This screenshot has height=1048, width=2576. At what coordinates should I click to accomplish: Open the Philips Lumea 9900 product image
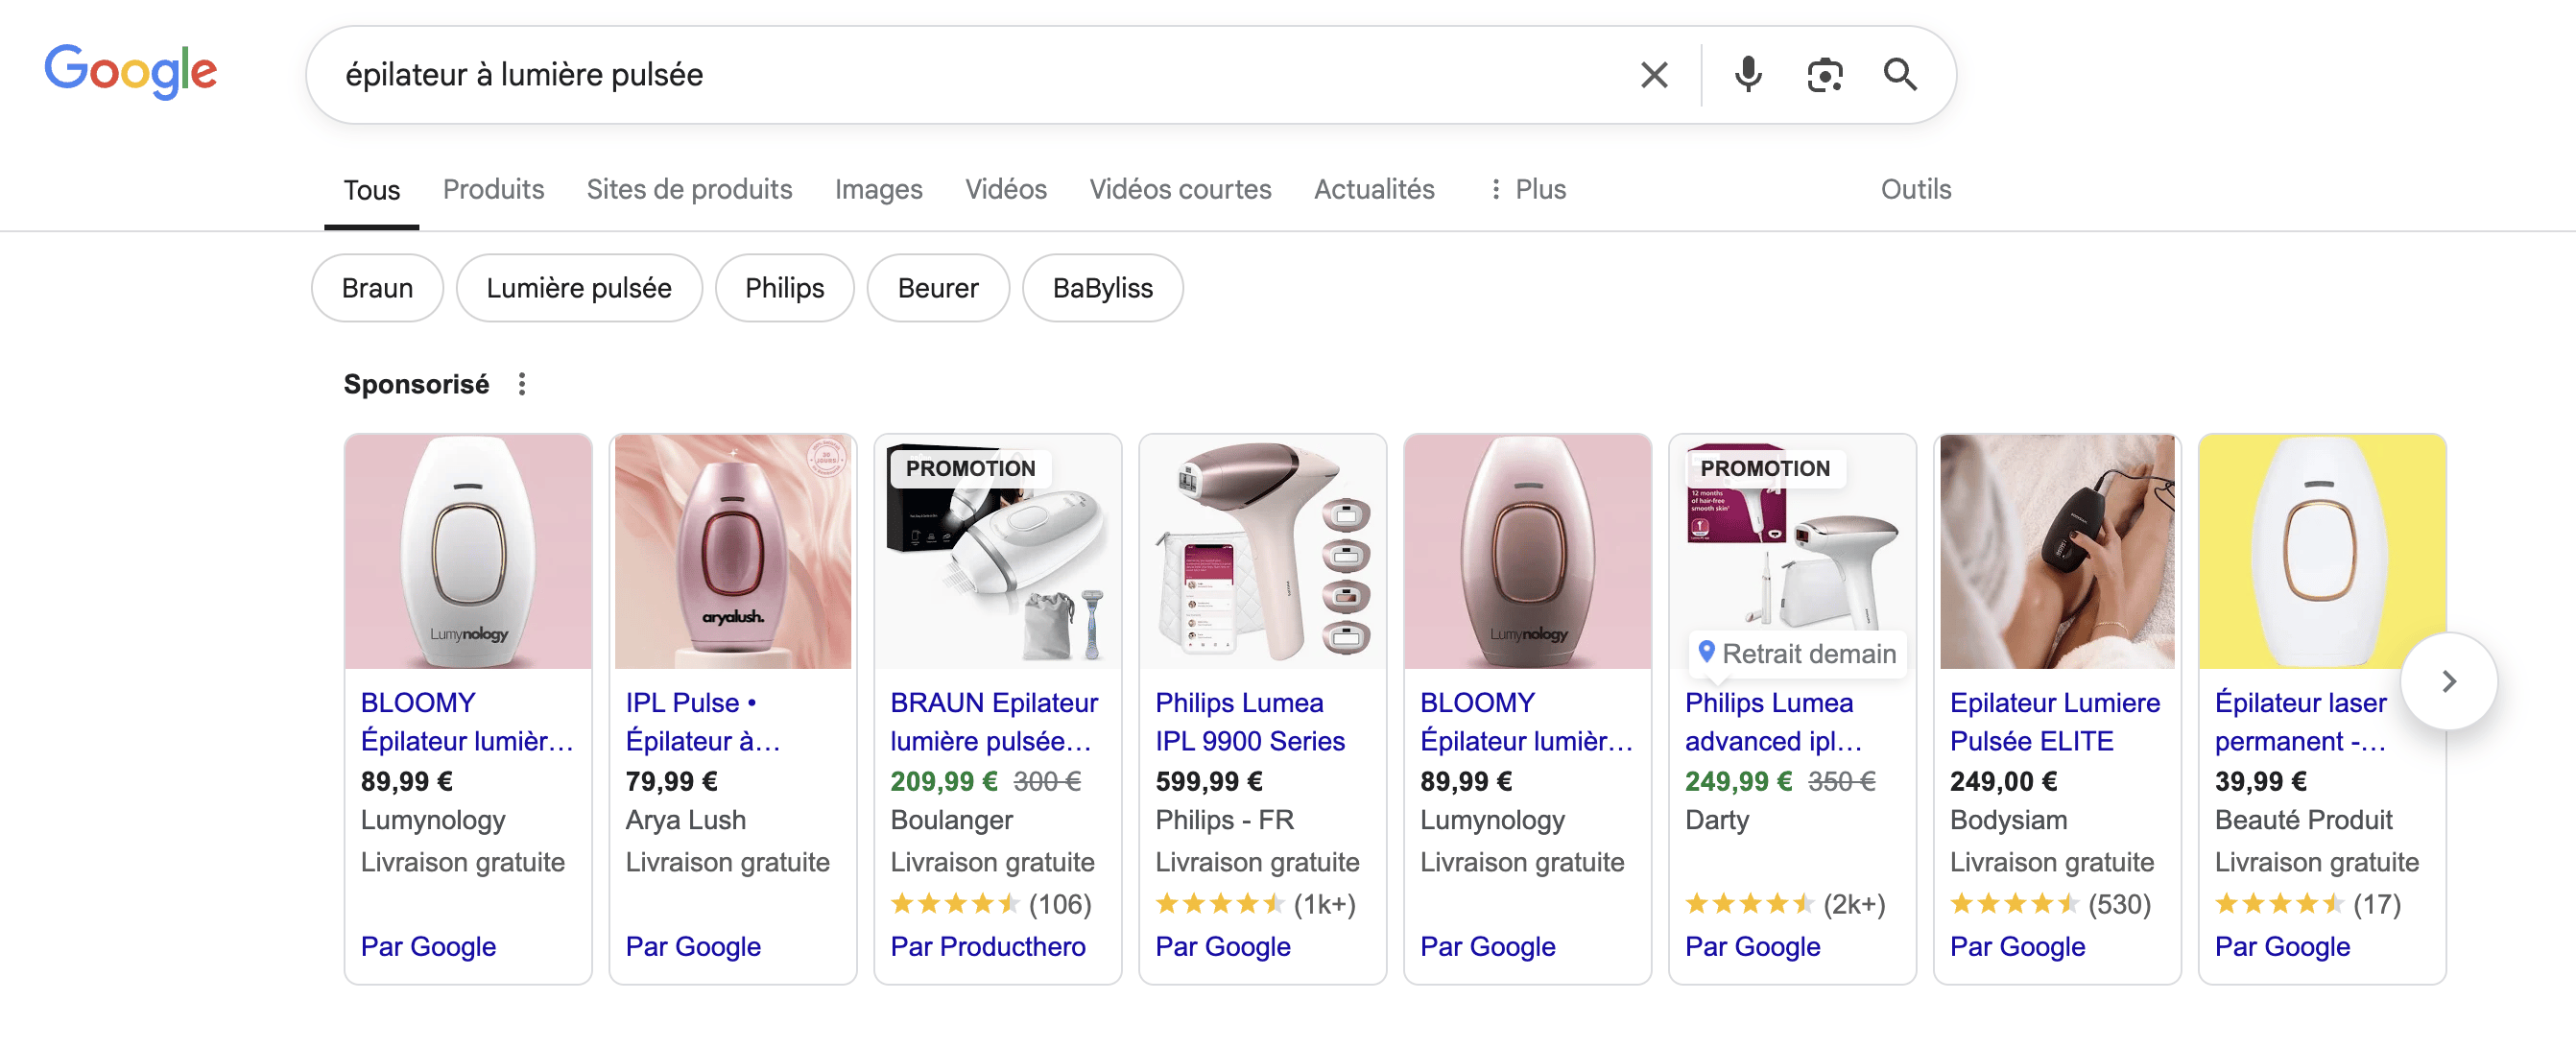coord(1263,551)
